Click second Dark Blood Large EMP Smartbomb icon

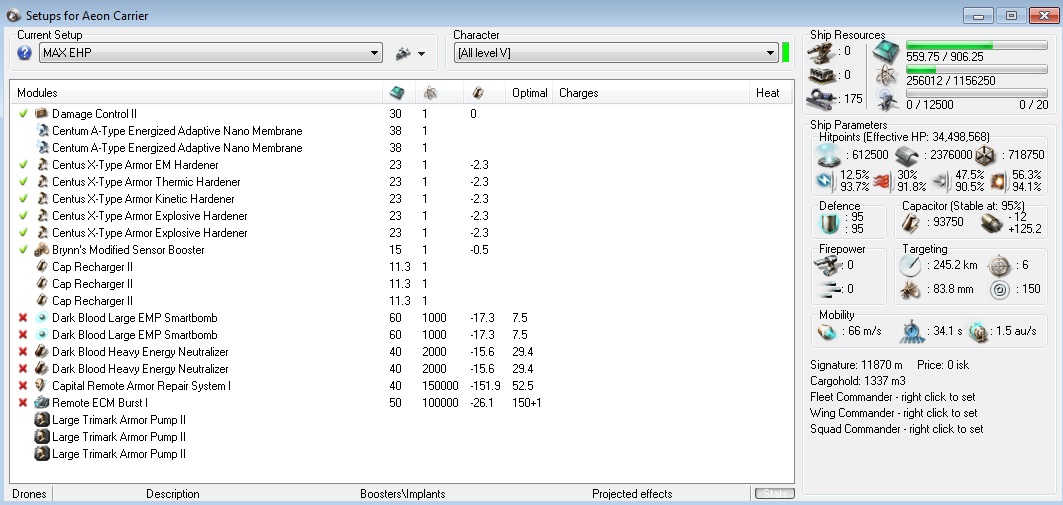[x=41, y=335]
